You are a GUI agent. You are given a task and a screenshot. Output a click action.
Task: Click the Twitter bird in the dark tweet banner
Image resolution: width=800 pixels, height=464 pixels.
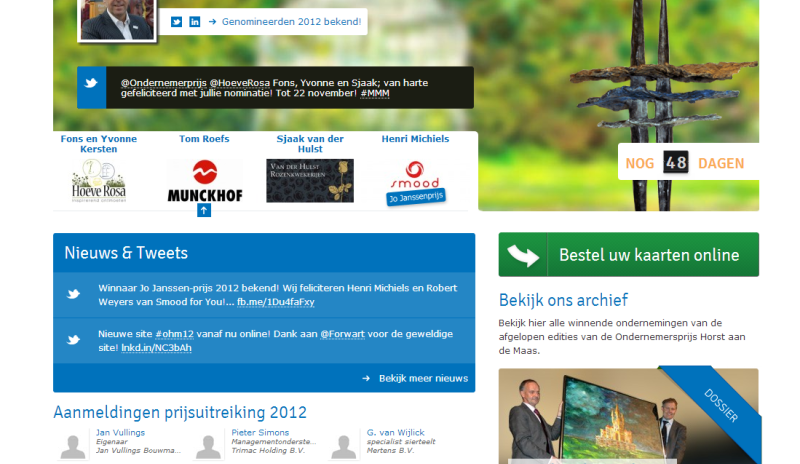(x=91, y=87)
